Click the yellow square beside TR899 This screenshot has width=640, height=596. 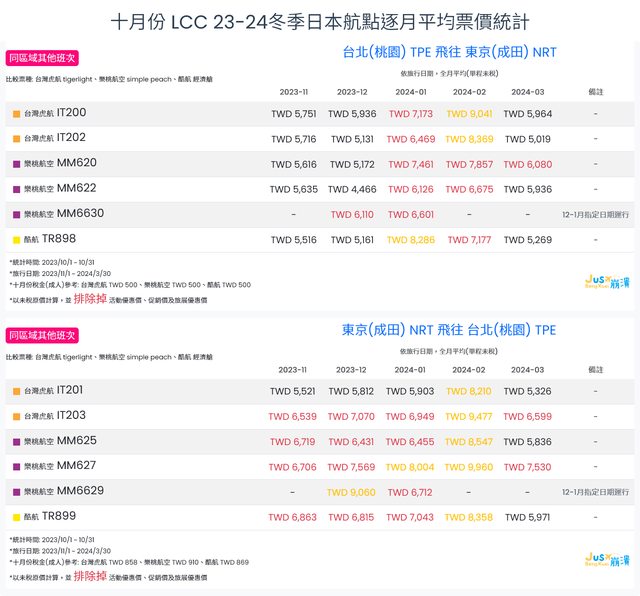pyautogui.click(x=16, y=518)
